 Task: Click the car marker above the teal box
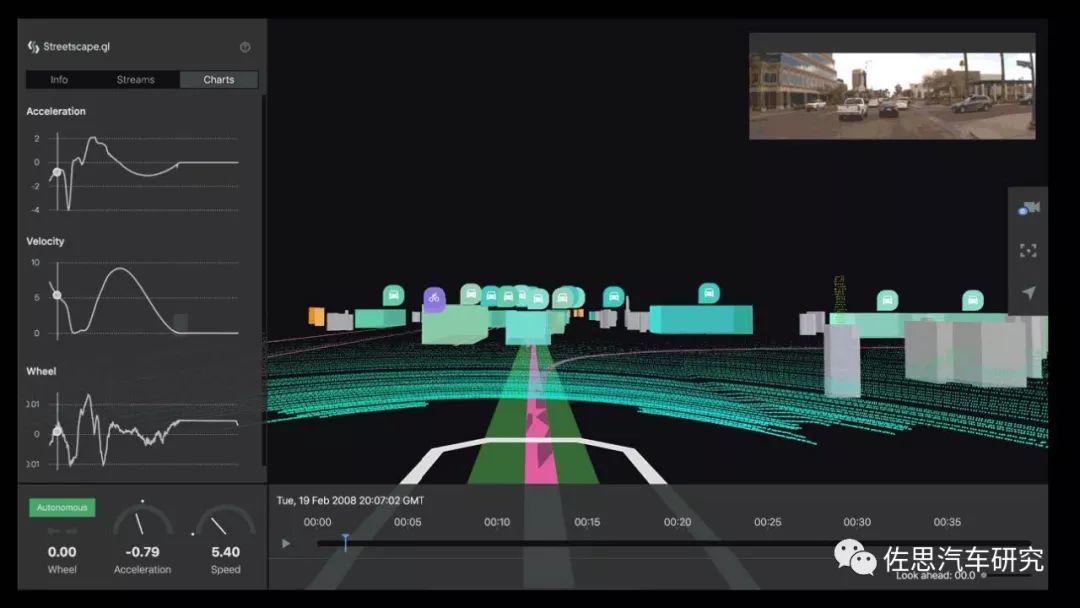click(708, 293)
